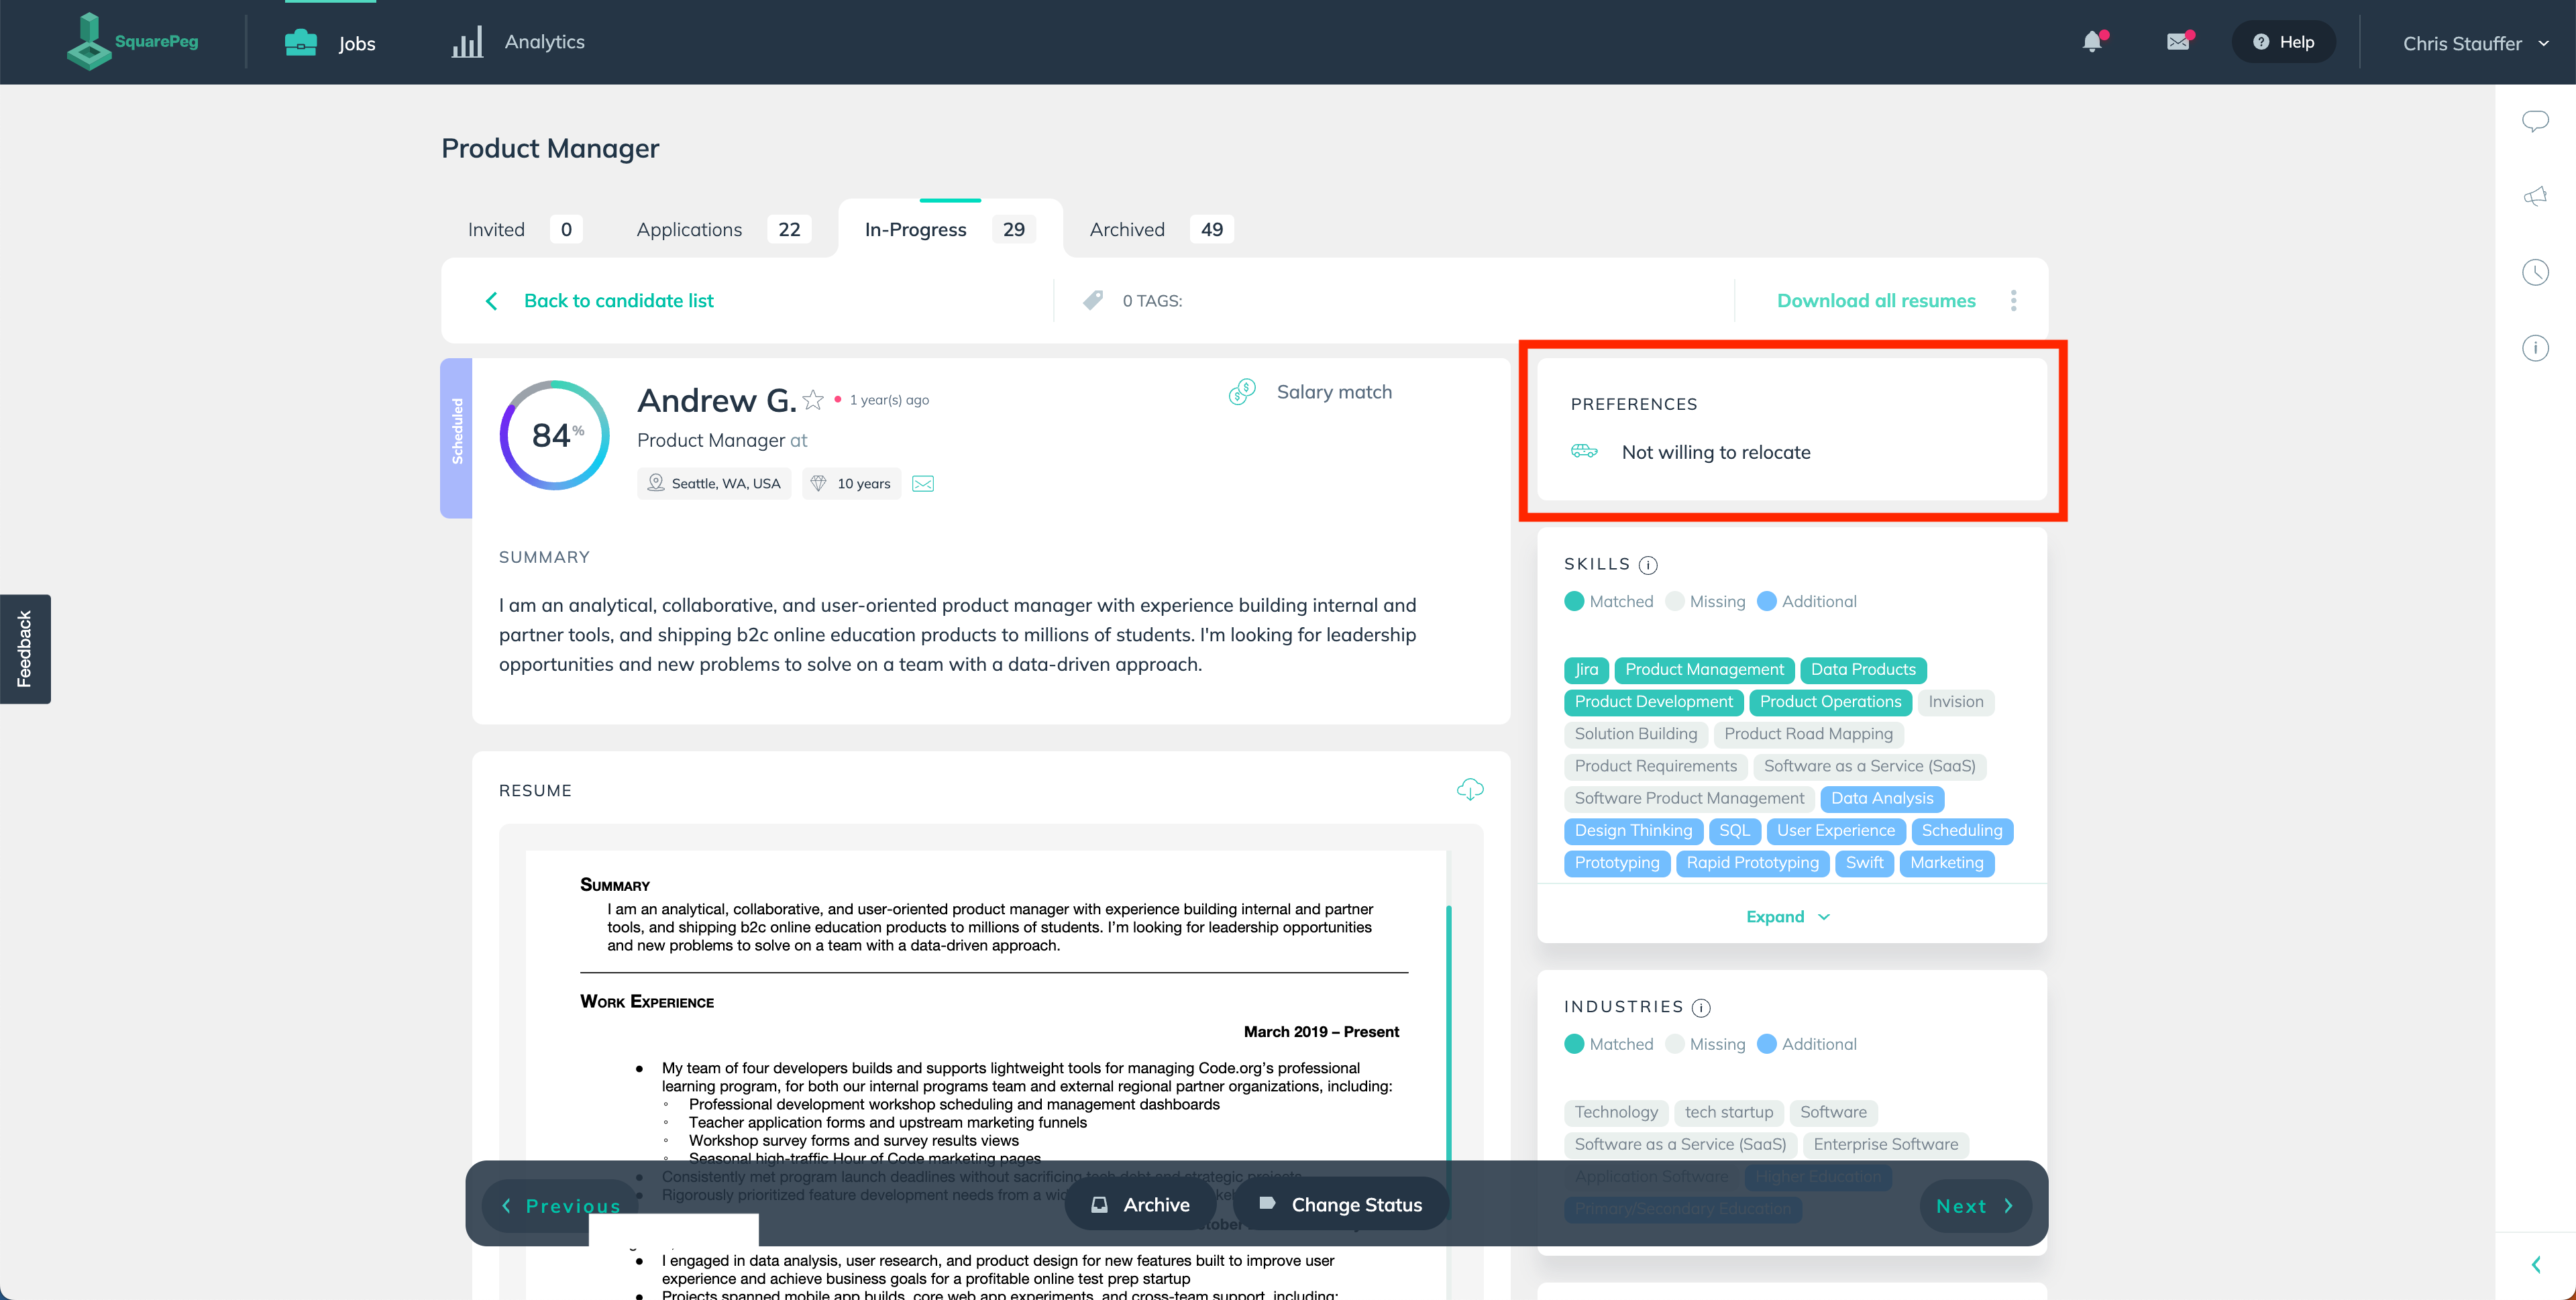This screenshot has height=1300, width=2576.
Task: Click the three-dot overflow menu button
Action: click(2016, 300)
